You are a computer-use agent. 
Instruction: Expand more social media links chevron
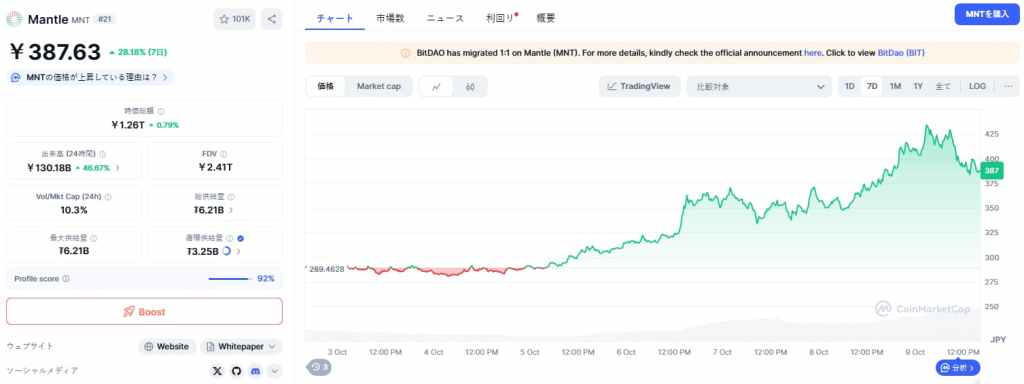tap(275, 371)
